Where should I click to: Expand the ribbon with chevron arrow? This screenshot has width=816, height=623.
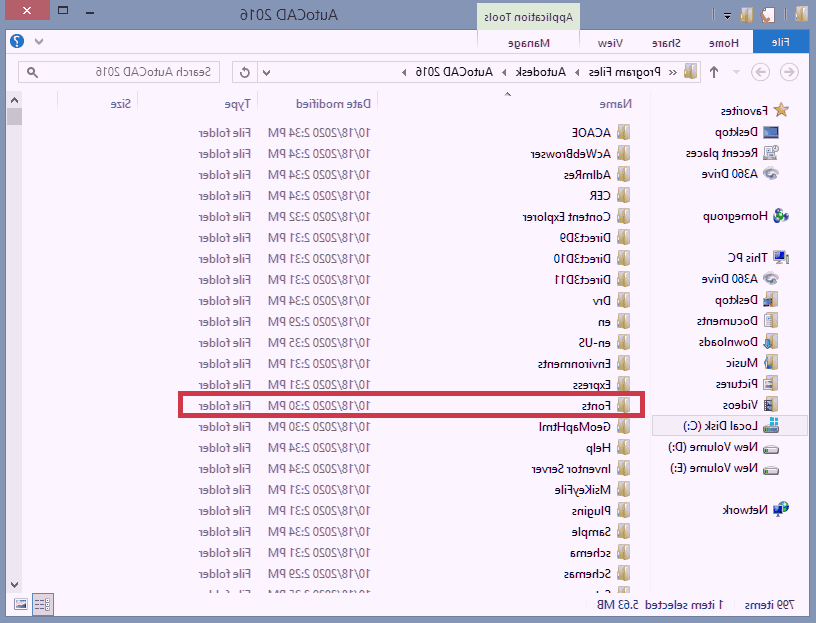[x=39, y=41]
